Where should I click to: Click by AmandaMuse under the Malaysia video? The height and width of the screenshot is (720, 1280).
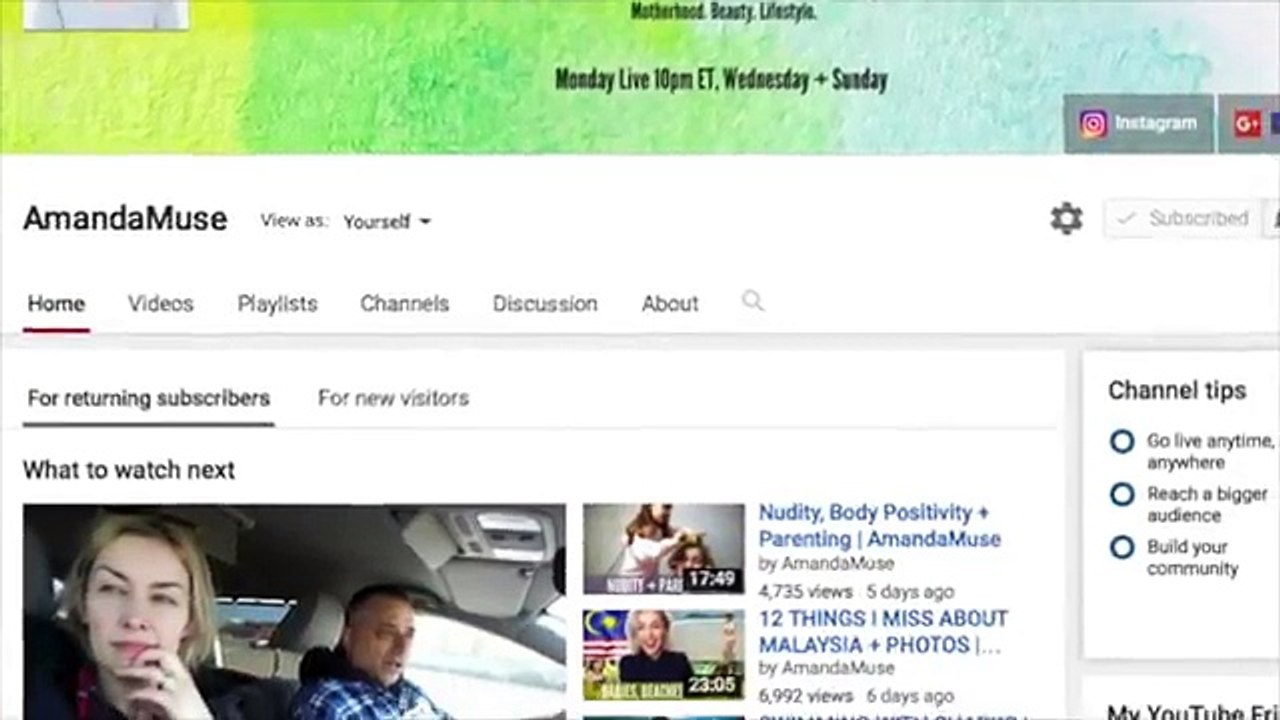click(826, 668)
